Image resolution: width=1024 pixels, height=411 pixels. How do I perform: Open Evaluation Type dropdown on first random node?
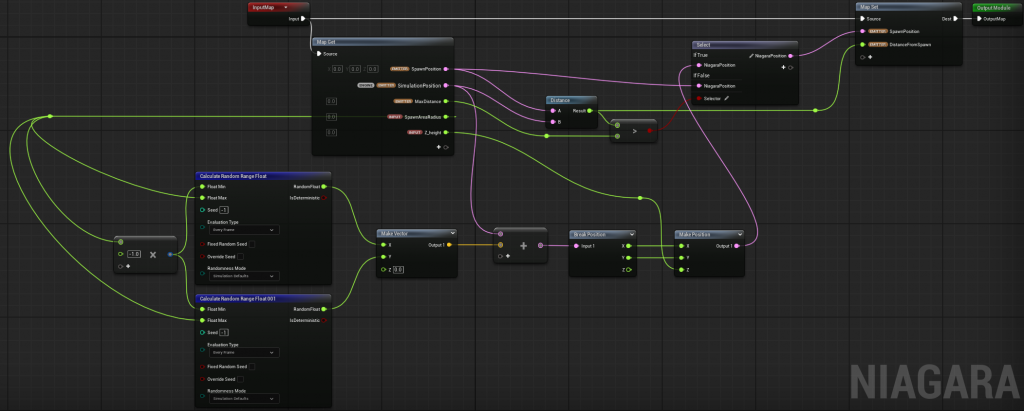pyautogui.click(x=244, y=230)
